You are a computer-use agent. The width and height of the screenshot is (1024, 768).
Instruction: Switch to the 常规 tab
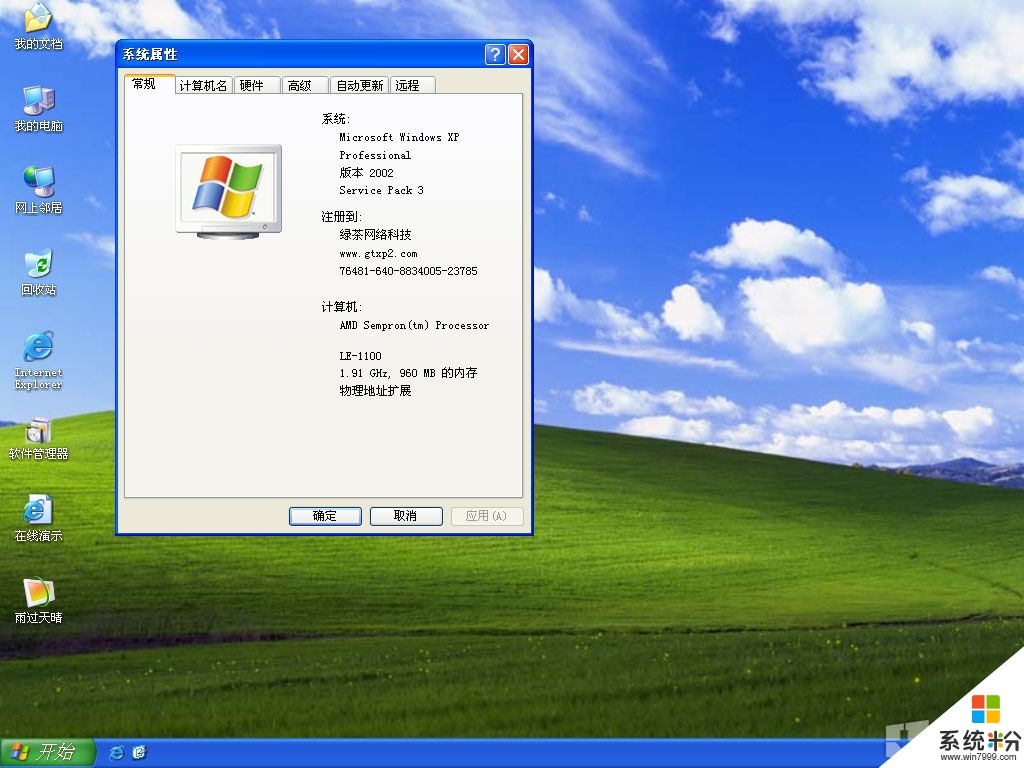[x=150, y=84]
